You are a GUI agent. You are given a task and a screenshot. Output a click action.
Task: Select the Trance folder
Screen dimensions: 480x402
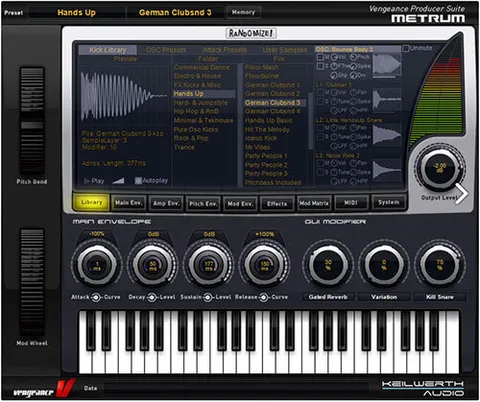coord(184,147)
